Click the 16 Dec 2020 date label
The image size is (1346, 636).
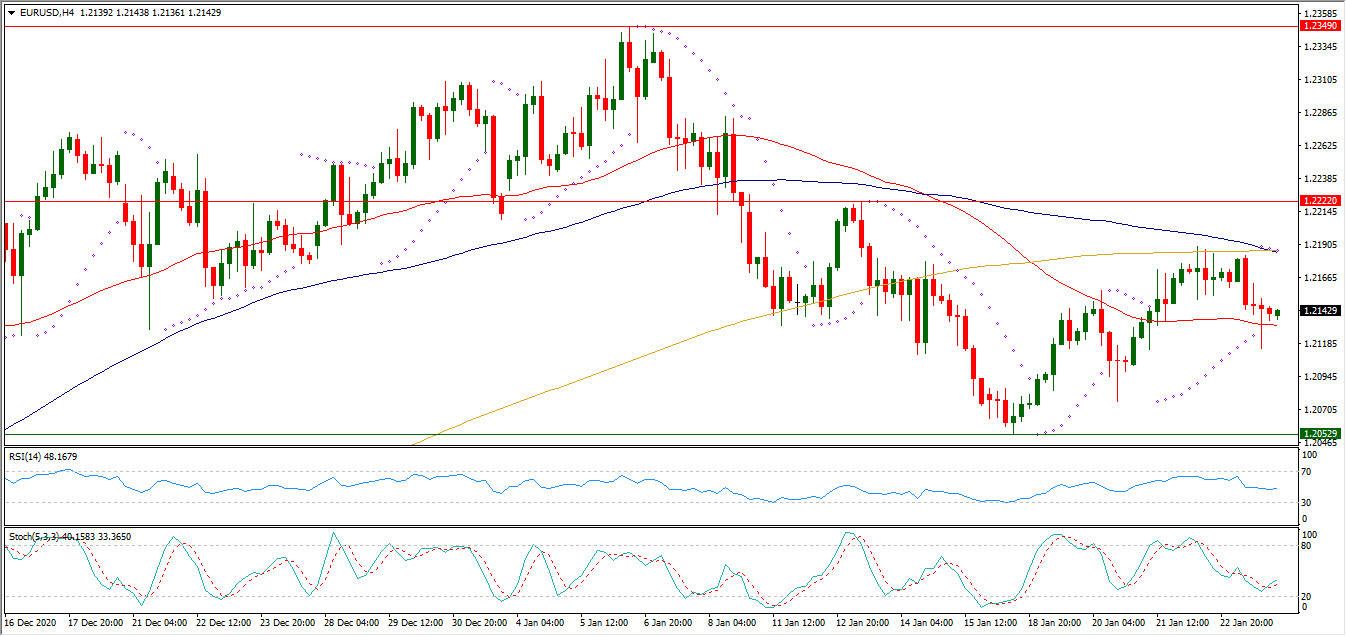click(x=33, y=623)
